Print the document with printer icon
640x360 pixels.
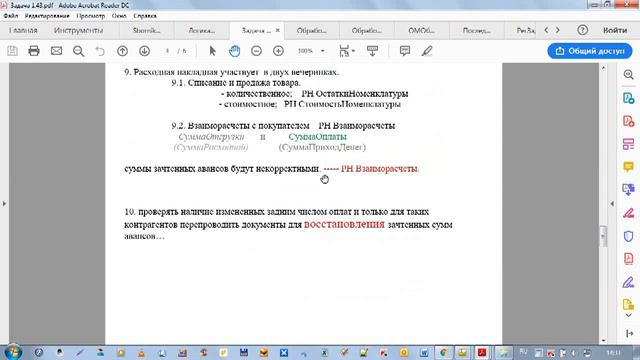click(34, 51)
